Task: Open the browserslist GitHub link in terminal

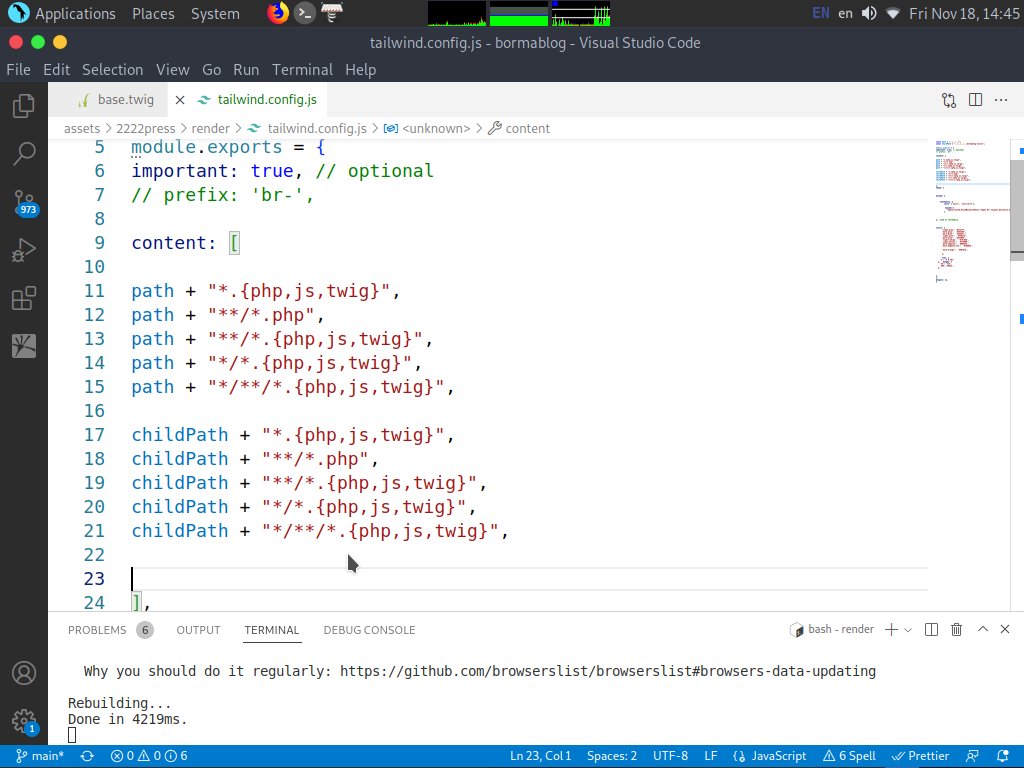Action: [608, 671]
